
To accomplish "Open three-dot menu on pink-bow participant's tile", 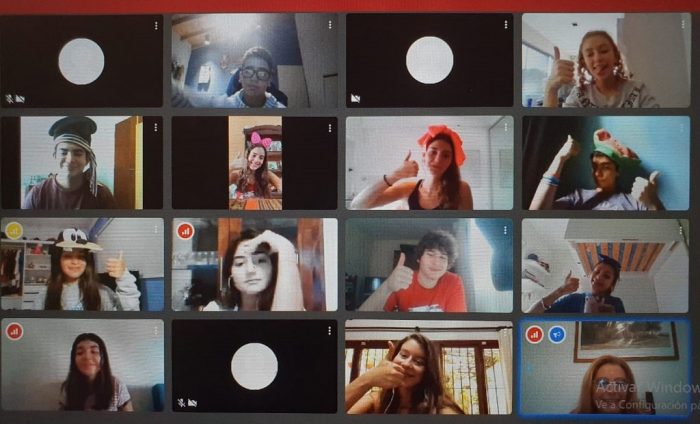I will (329, 127).
